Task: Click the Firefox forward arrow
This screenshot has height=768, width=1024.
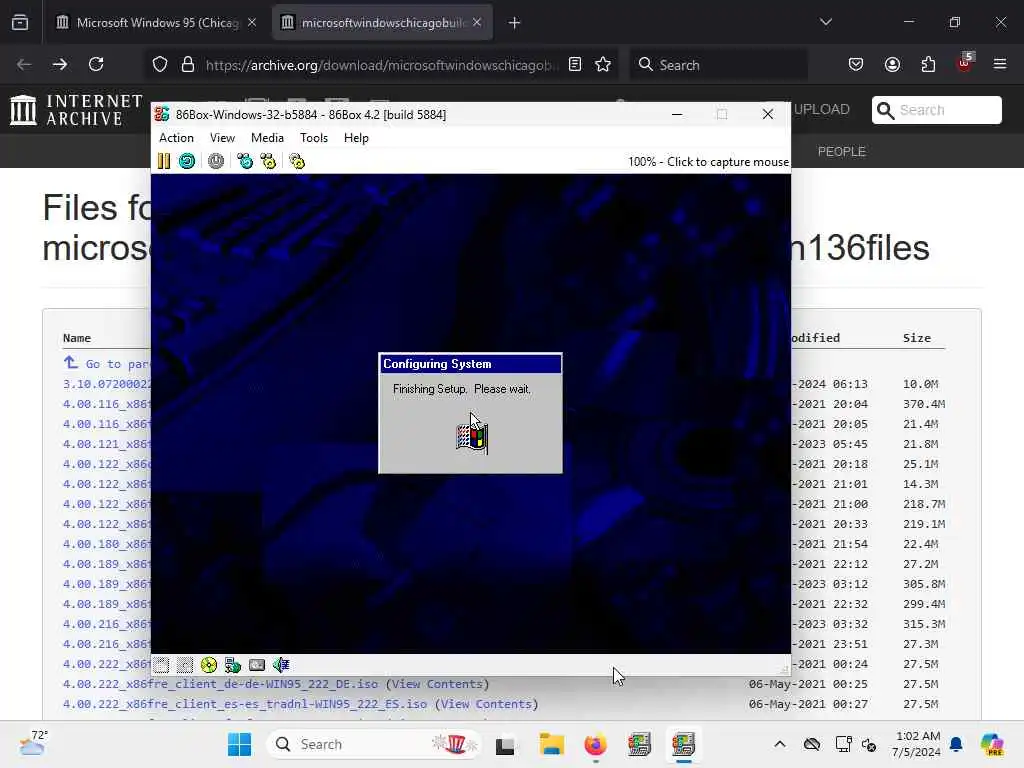Action: (x=59, y=64)
